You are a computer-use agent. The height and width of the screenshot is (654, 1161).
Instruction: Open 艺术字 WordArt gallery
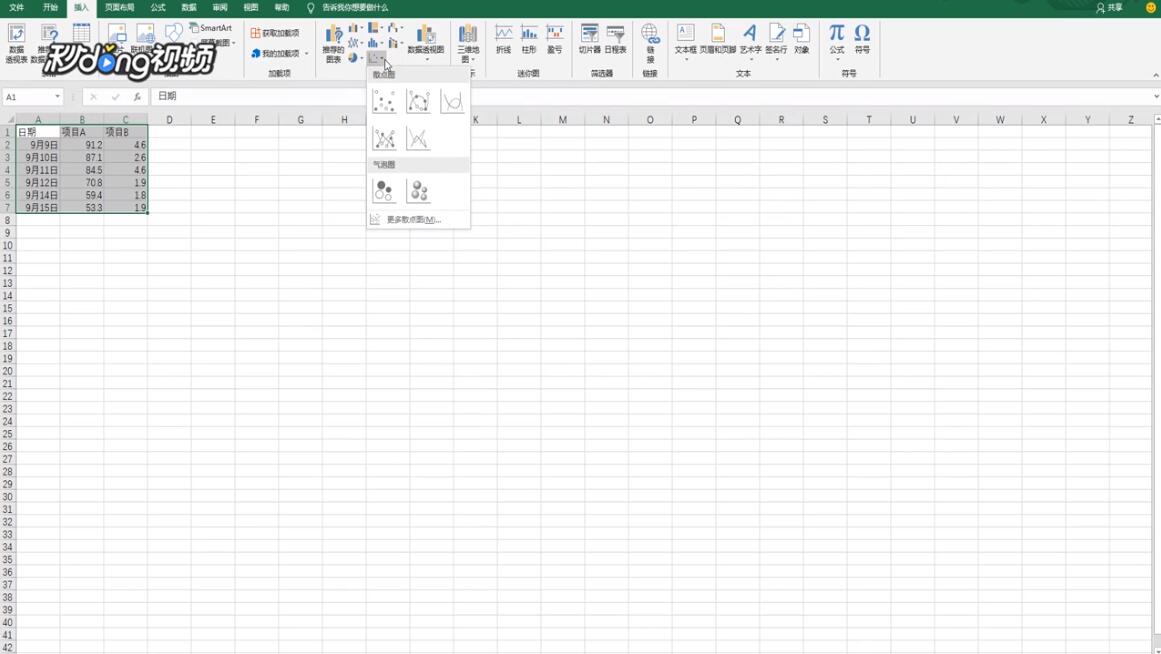pyautogui.click(x=750, y=41)
